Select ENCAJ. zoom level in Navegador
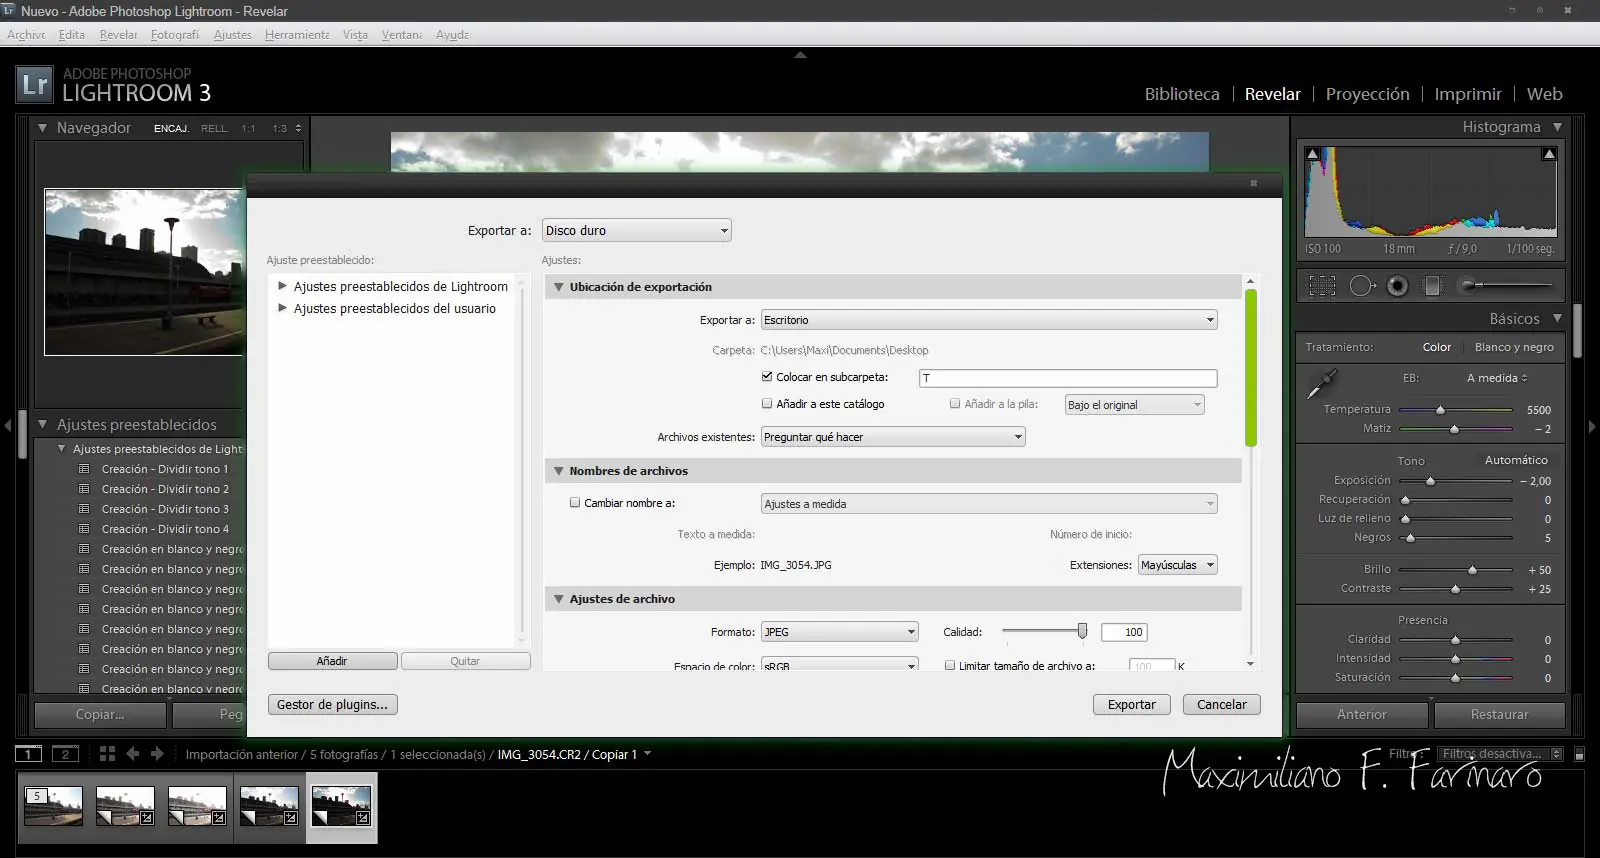 pos(171,128)
